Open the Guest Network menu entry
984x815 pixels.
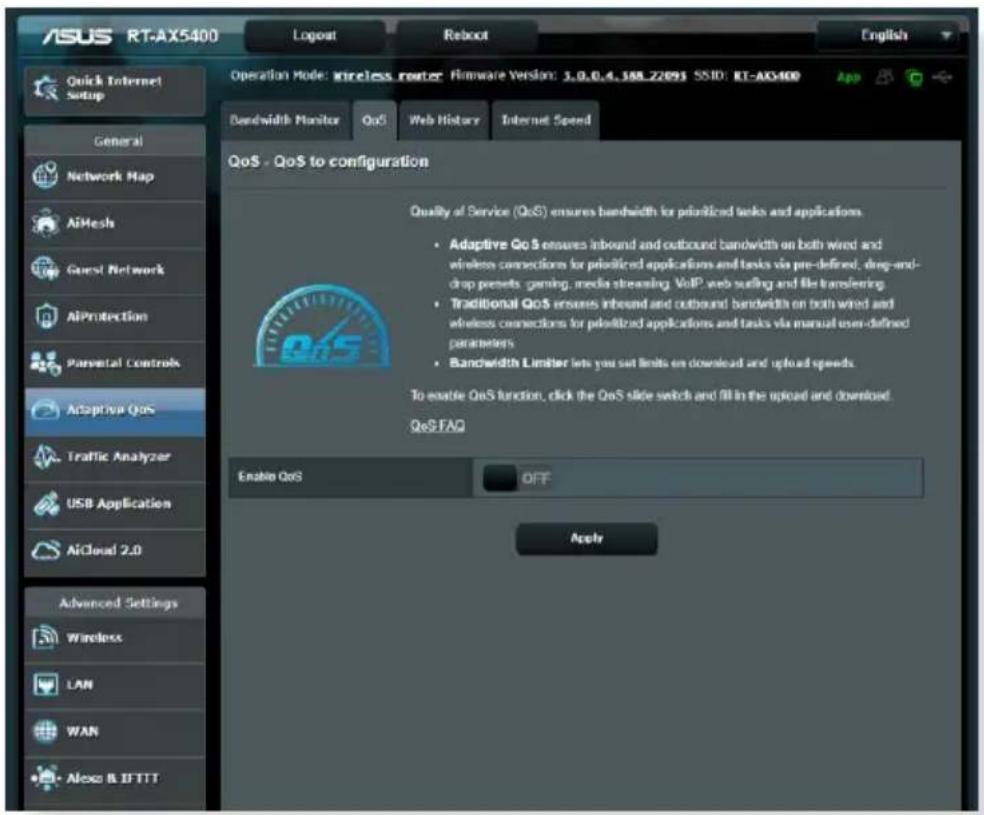115,270
